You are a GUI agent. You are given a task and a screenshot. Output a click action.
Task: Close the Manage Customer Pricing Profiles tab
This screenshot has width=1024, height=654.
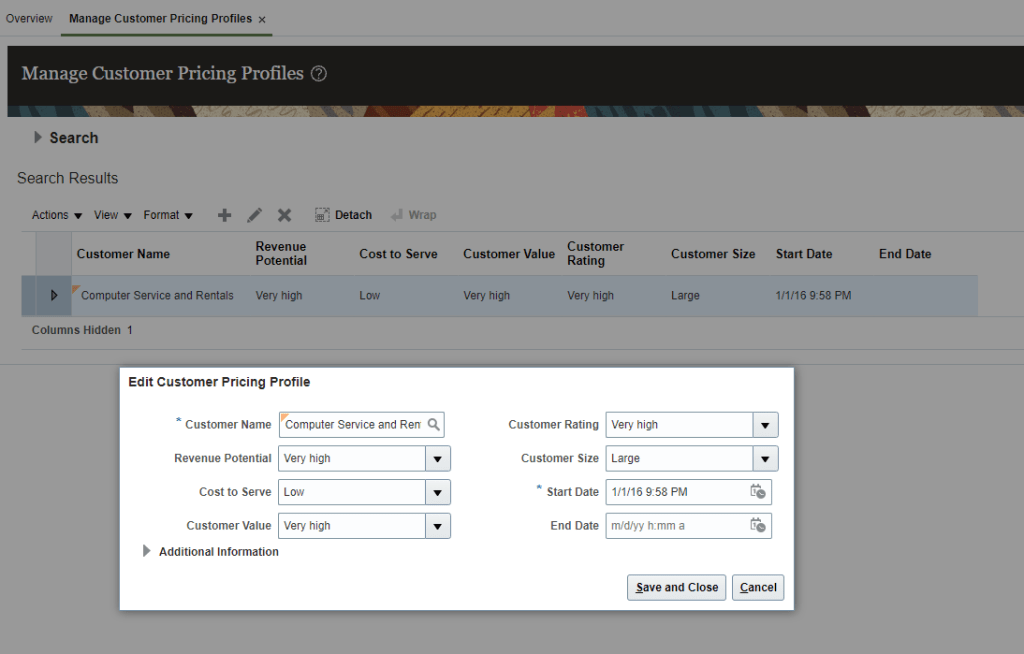click(x=262, y=20)
